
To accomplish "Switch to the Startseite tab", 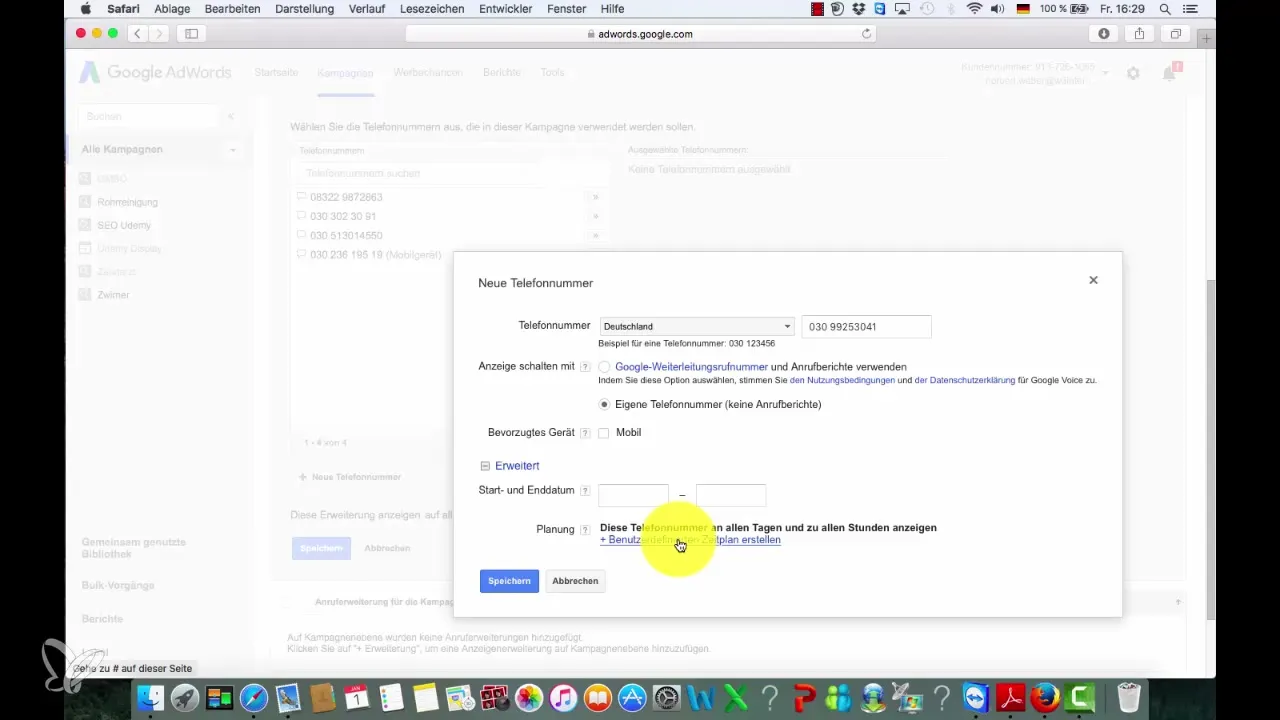I will [277, 73].
